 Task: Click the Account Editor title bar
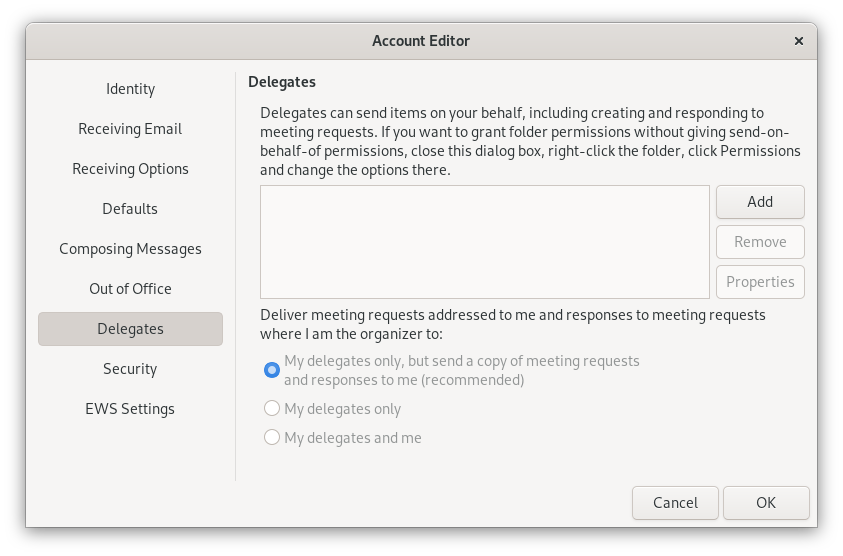[x=421, y=41]
